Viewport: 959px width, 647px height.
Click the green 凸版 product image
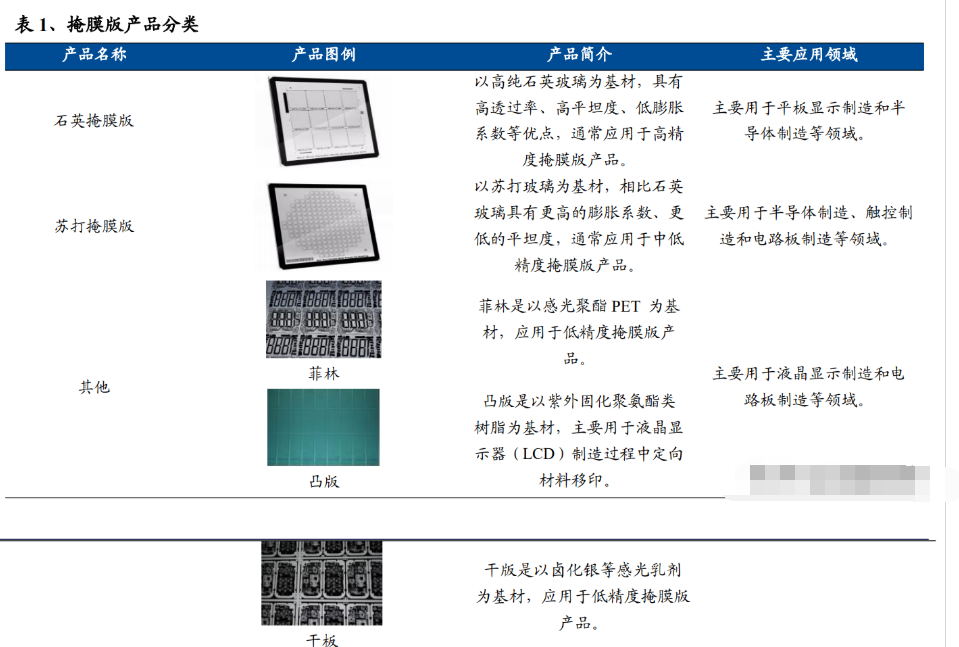pyautogui.click(x=323, y=427)
